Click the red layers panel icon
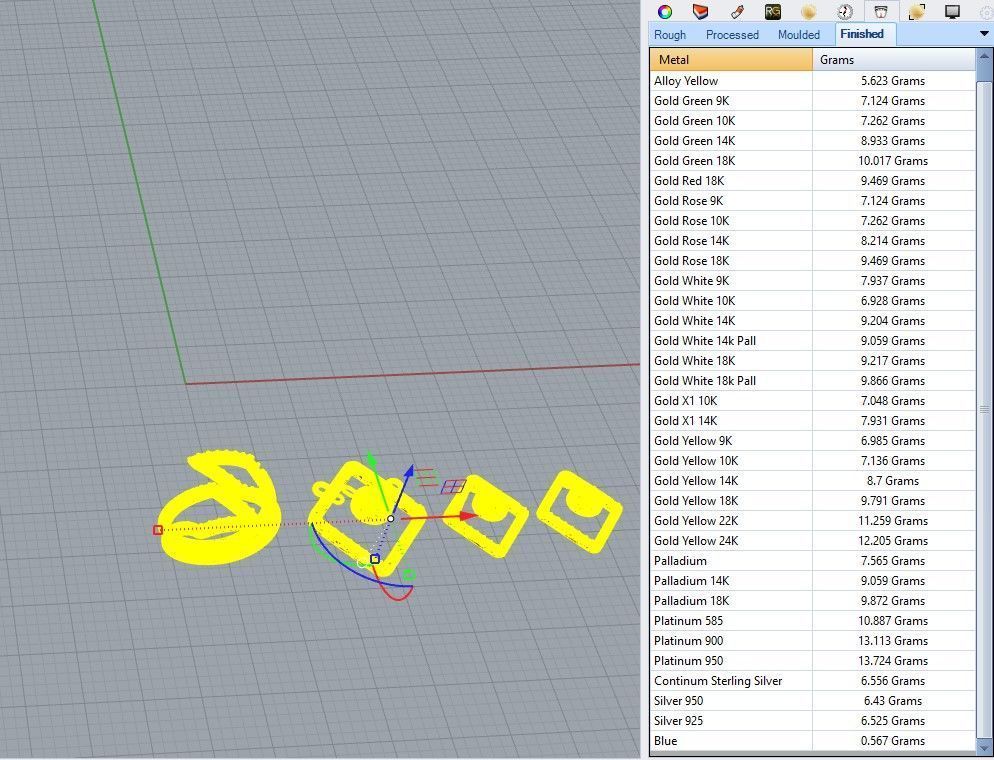Image resolution: width=994 pixels, height=760 pixels. [700, 11]
